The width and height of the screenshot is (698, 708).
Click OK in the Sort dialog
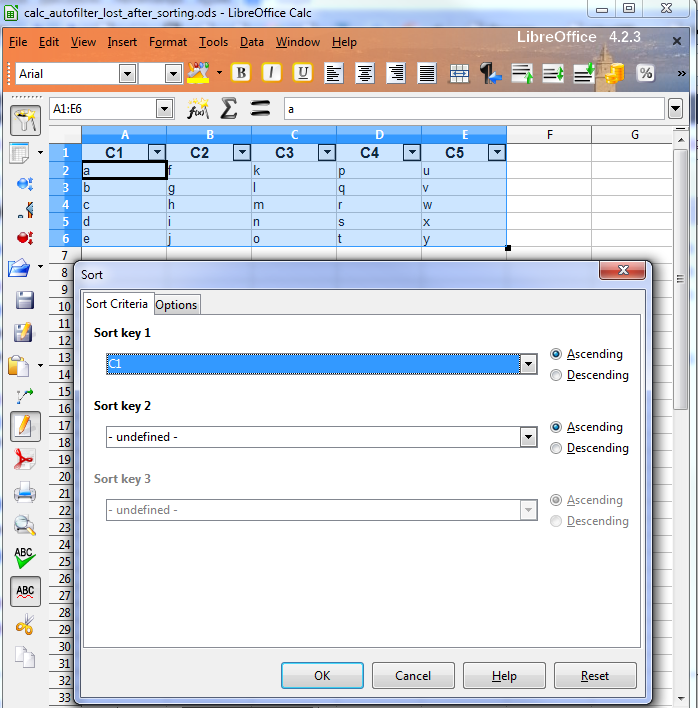(322, 676)
